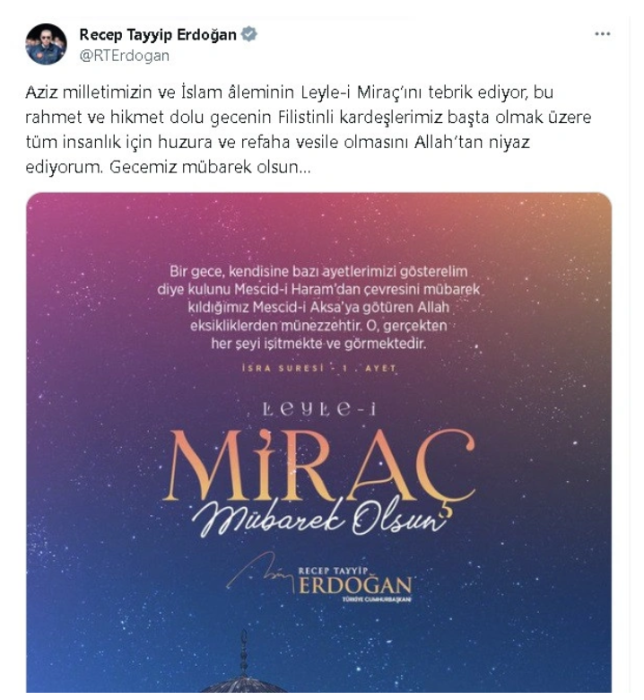Click the ERDOĞAN name logo in image
Image resolution: width=644 pixels, height=700 pixels.
[x=355, y=585]
